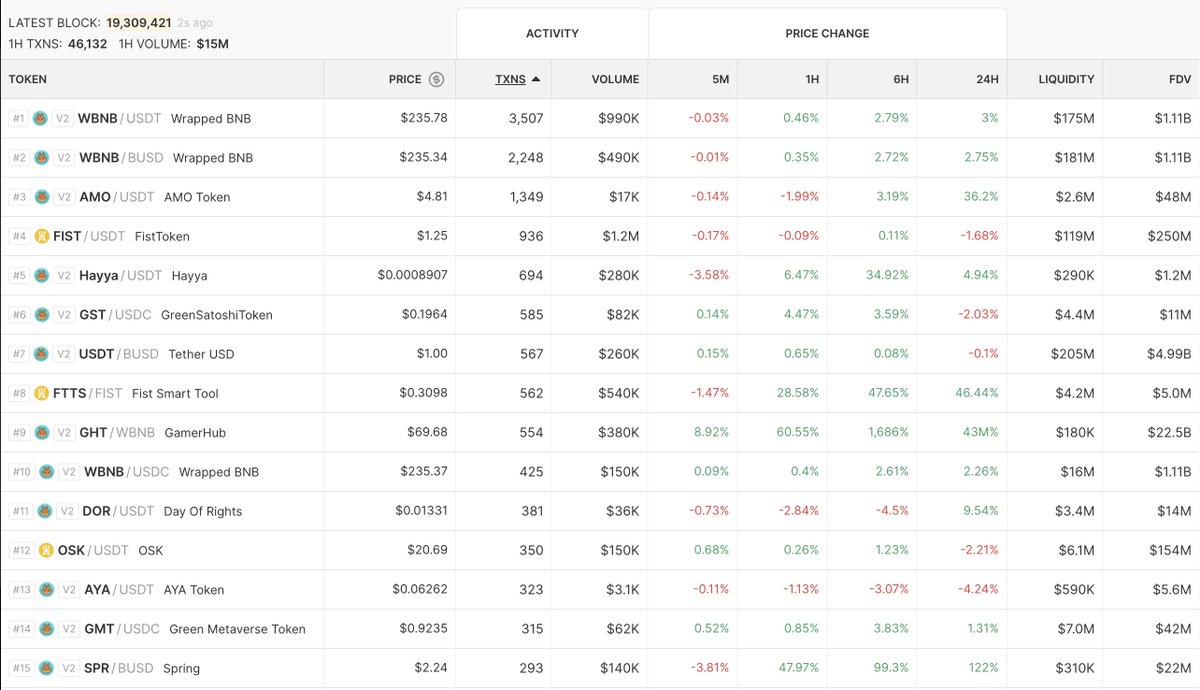This screenshot has height=690, width=1200.
Task: Open the AYA/USDT AYA Token pair
Action: [x=600, y=589]
